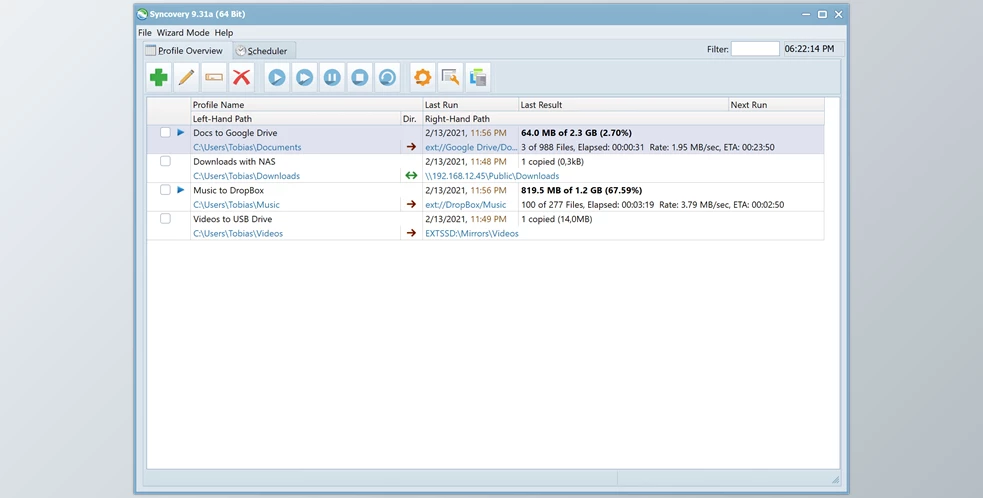This screenshot has height=498, width=983.
Task: Click the stacked windows toolbar icon
Action: click(478, 77)
